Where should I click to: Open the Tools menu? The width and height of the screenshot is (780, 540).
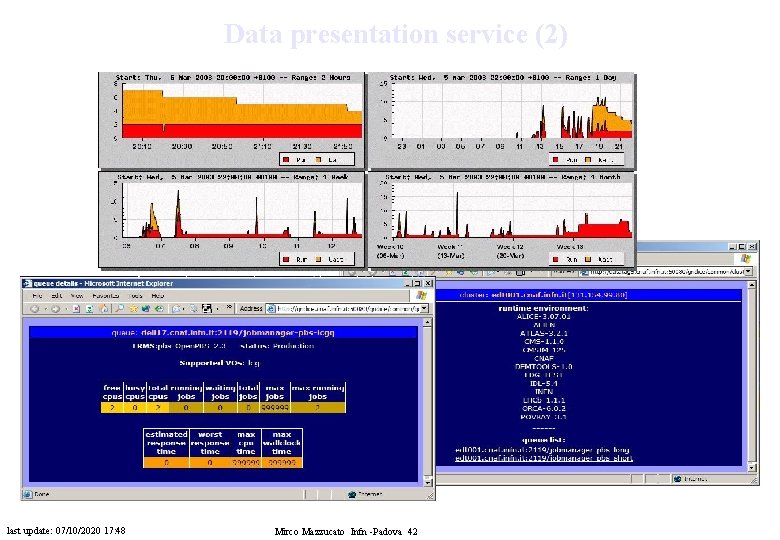(136, 296)
